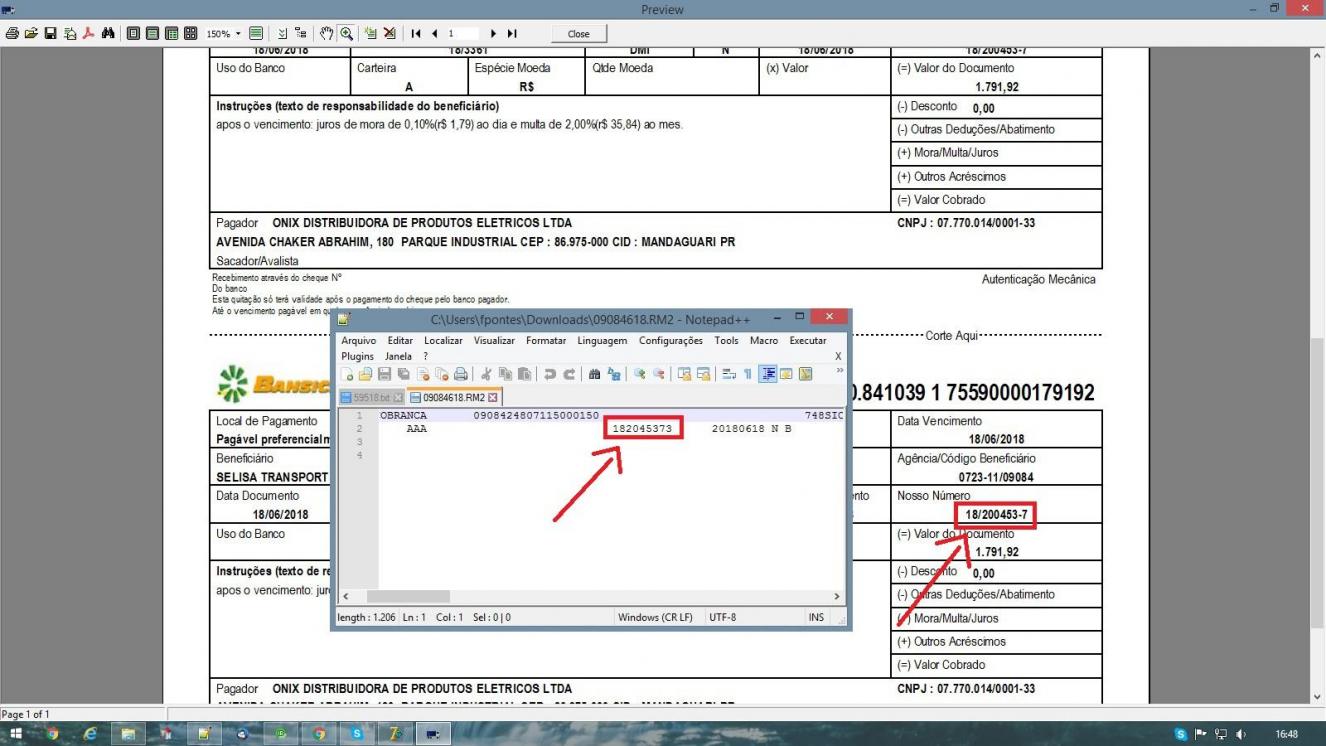Open Macro menu in Notepad++
Viewport: 1326px width, 746px height.
tap(764, 341)
